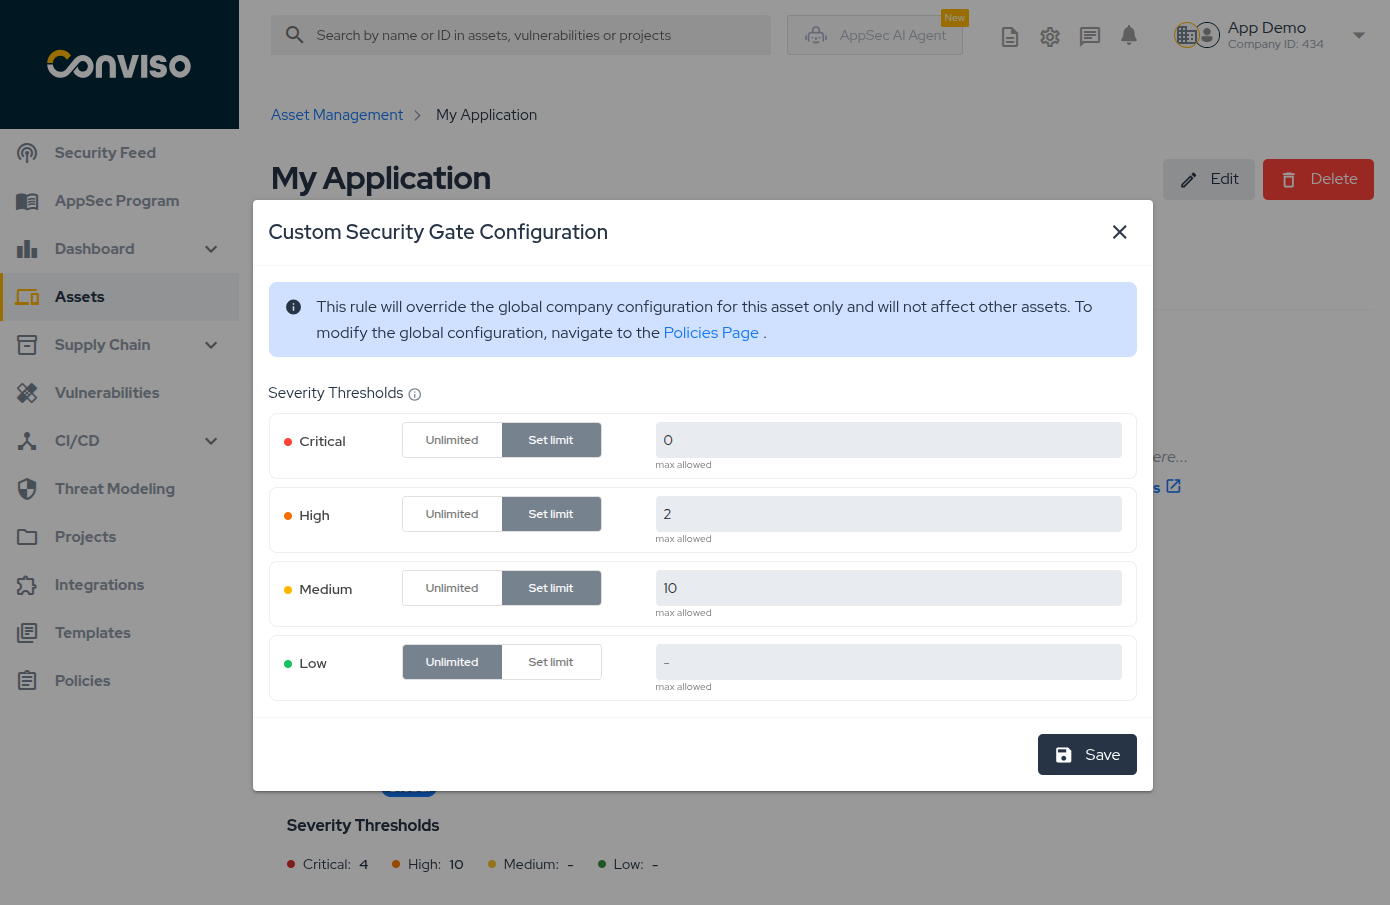The image size is (1390, 905).
Task: Save the security gate configuration
Action: pos(1087,755)
